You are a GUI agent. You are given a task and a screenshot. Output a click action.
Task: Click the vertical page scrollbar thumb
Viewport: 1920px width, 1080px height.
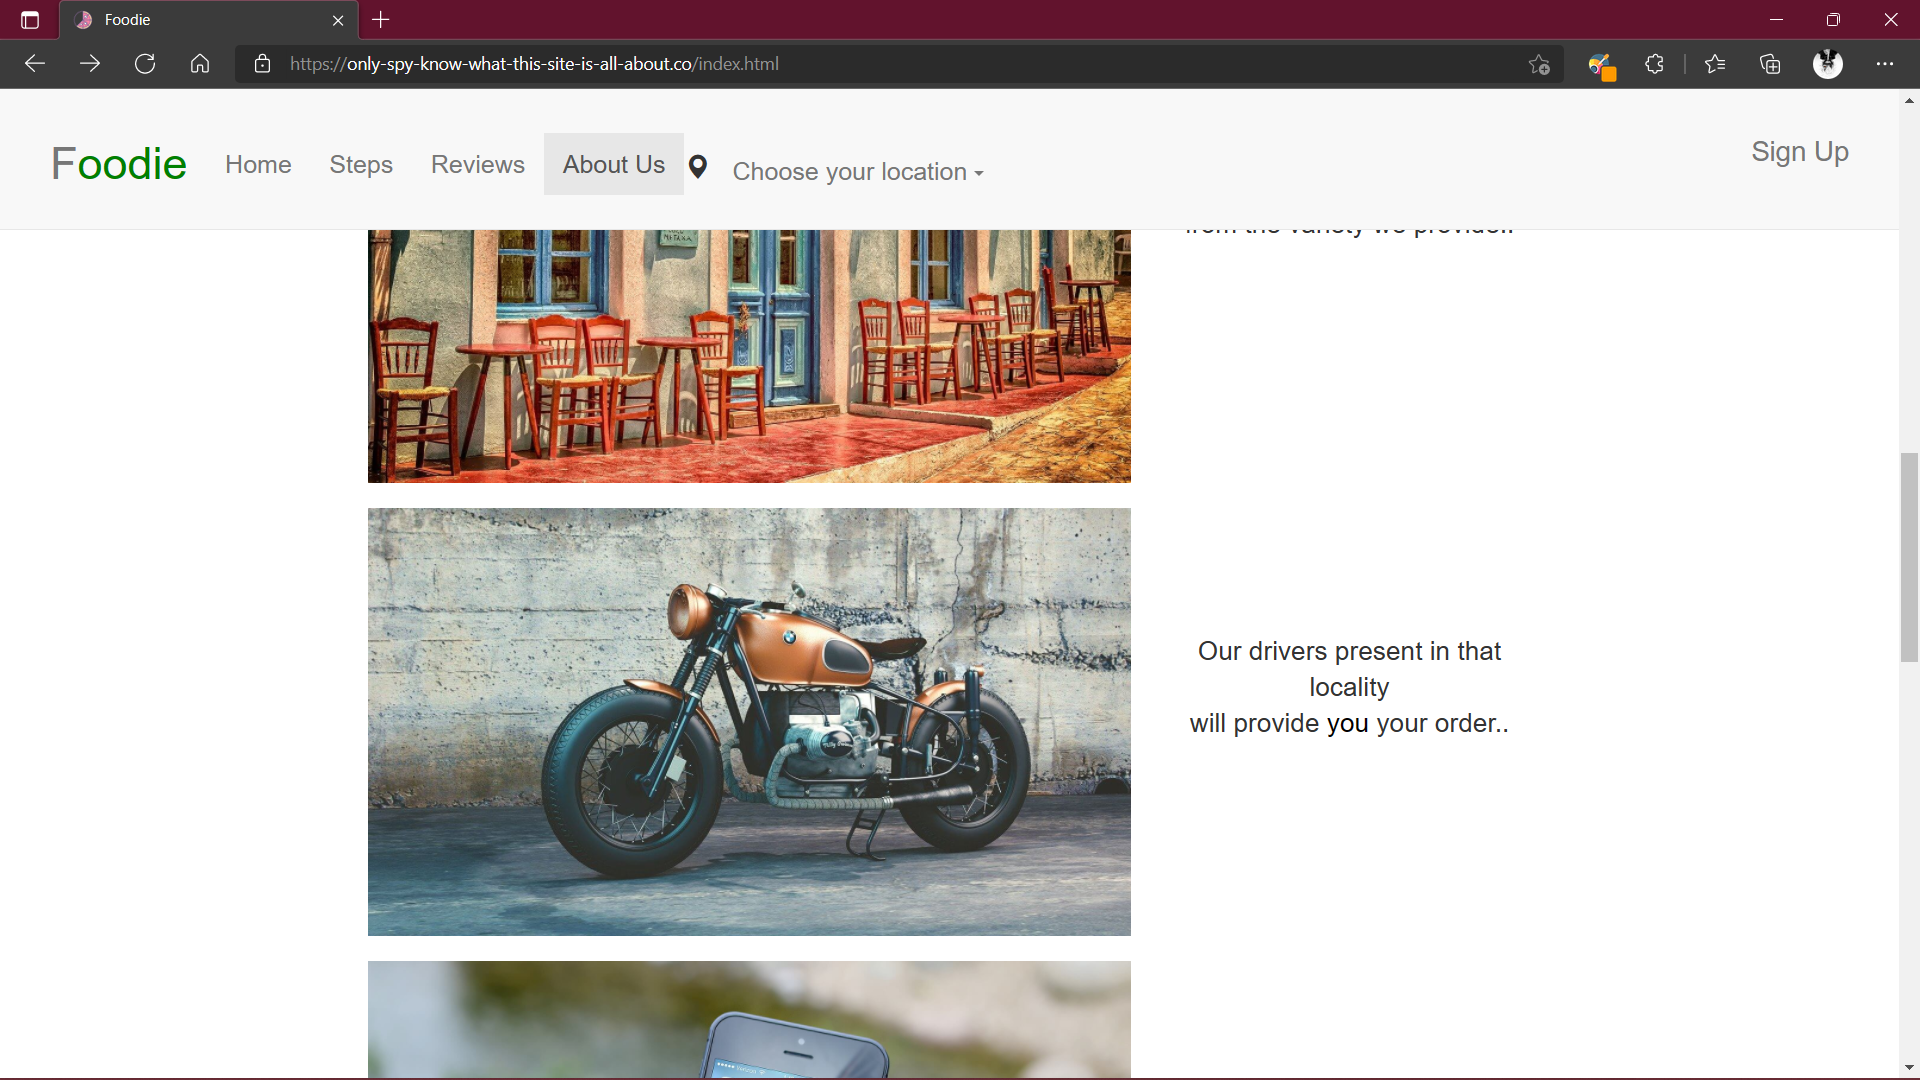tap(1909, 557)
